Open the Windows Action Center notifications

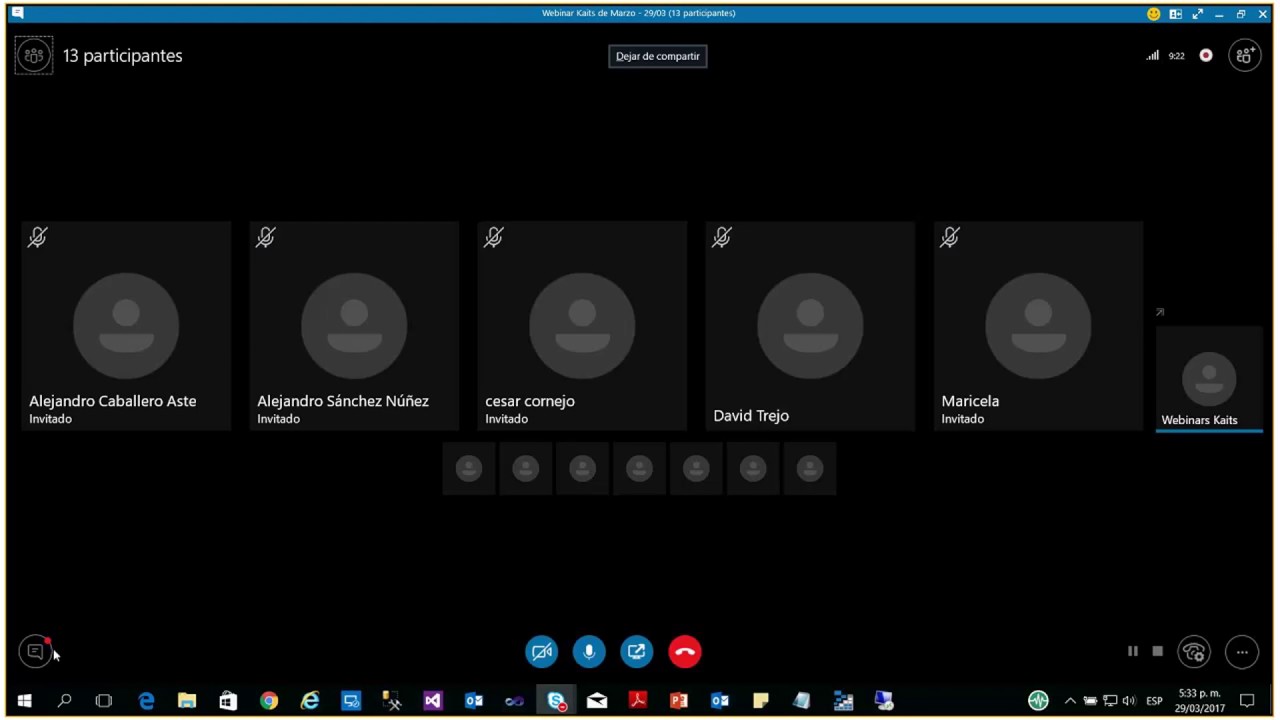[1247, 701]
